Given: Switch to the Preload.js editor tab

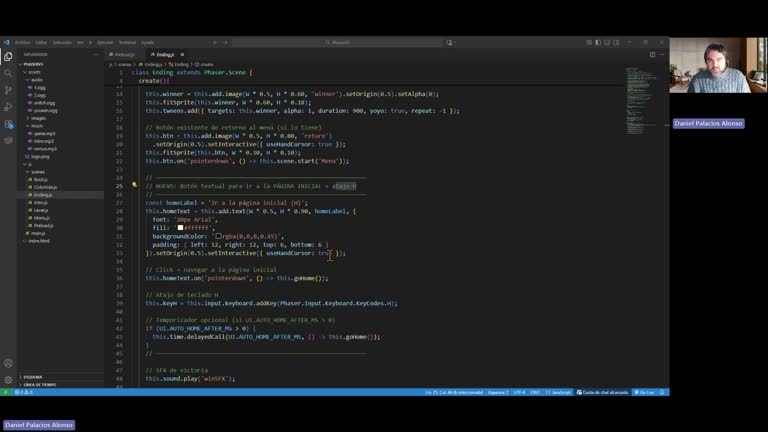Looking at the screenshot, I should (125, 55).
